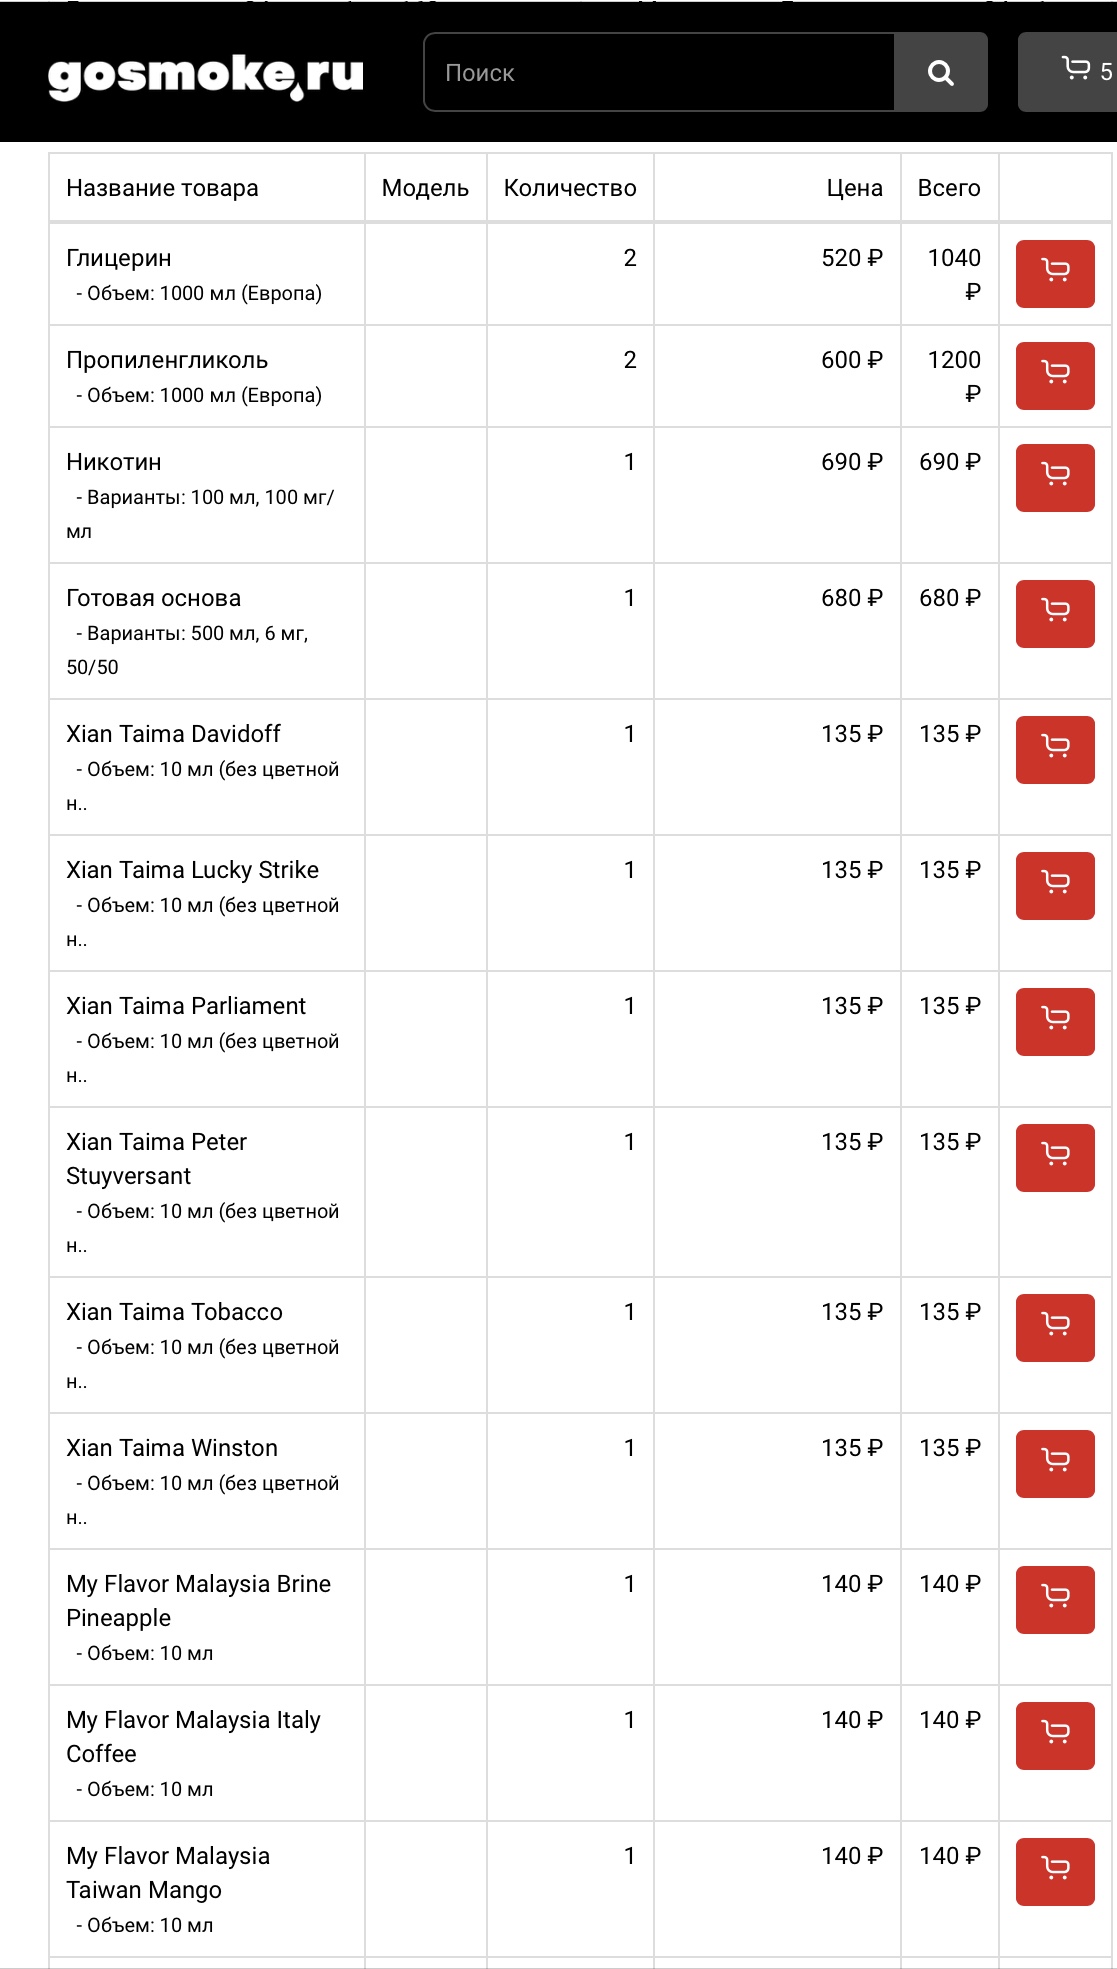Open Xian Taima Winston product link
This screenshot has width=1117, height=1969.
coord(172,1448)
